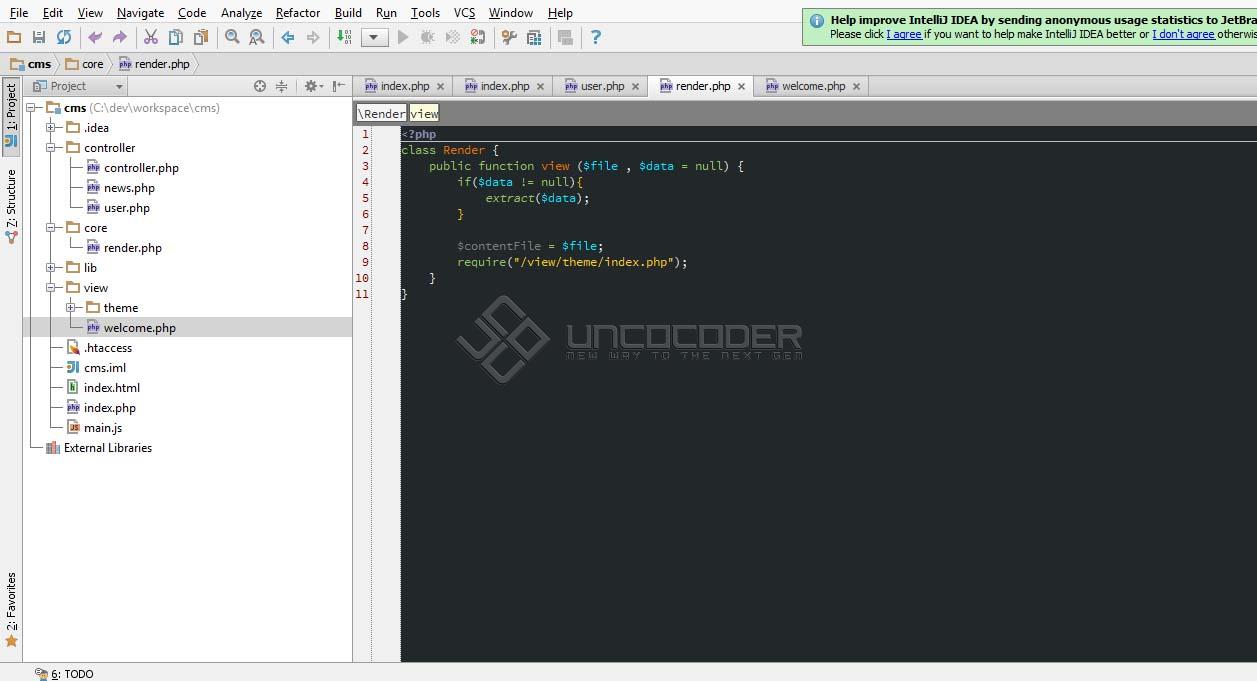Expand the lib folder node

click(x=50, y=268)
